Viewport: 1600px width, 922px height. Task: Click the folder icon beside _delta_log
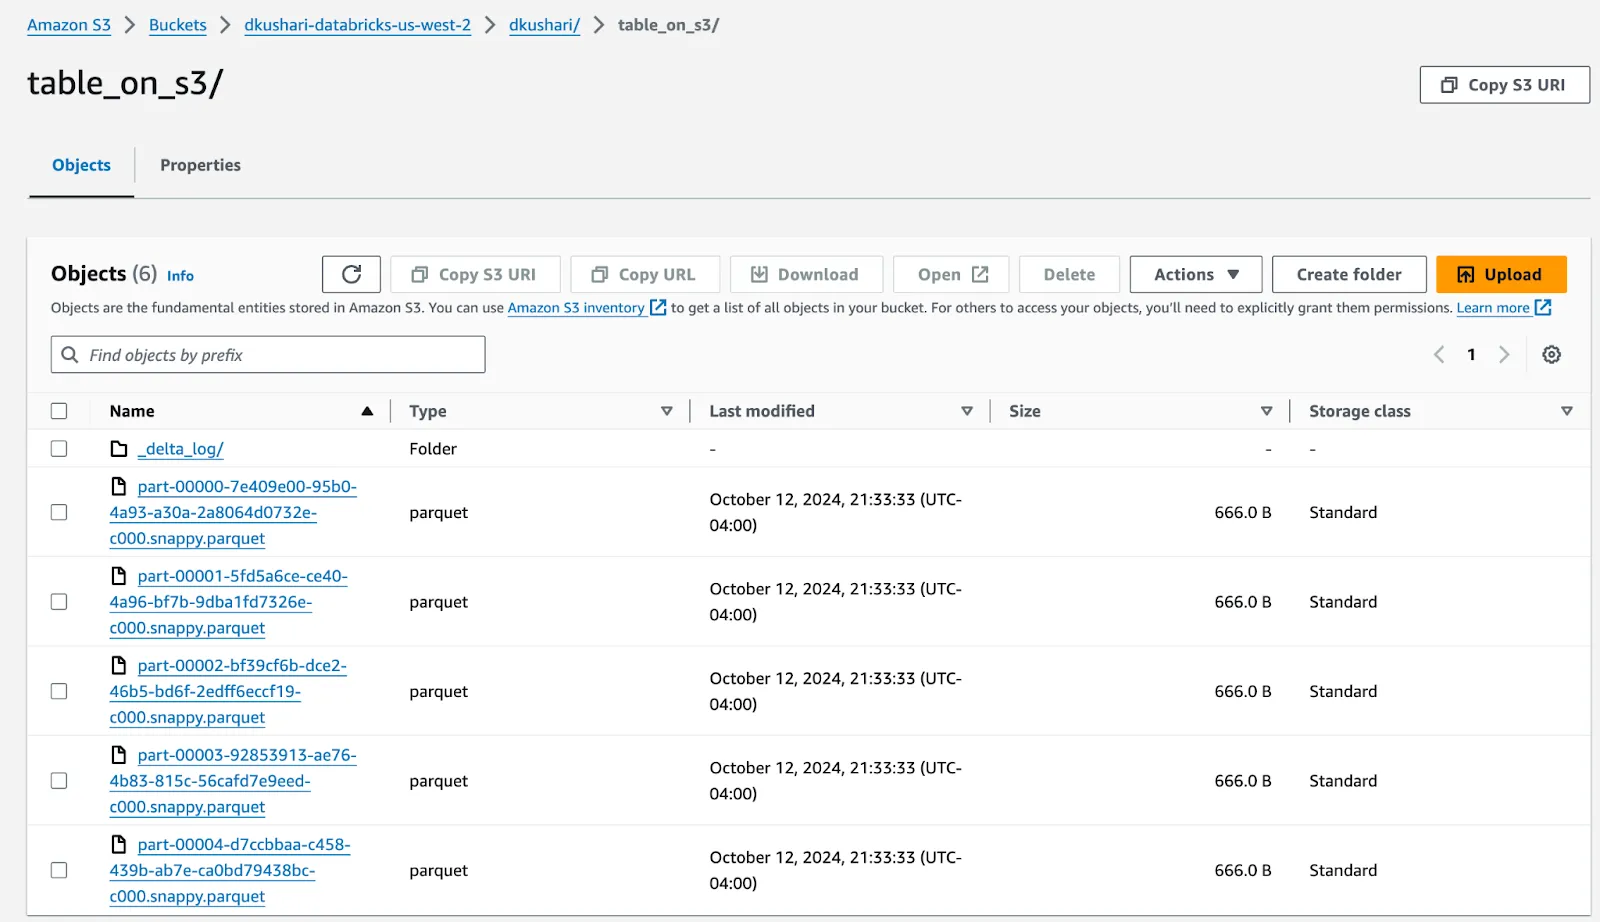pyautogui.click(x=118, y=448)
